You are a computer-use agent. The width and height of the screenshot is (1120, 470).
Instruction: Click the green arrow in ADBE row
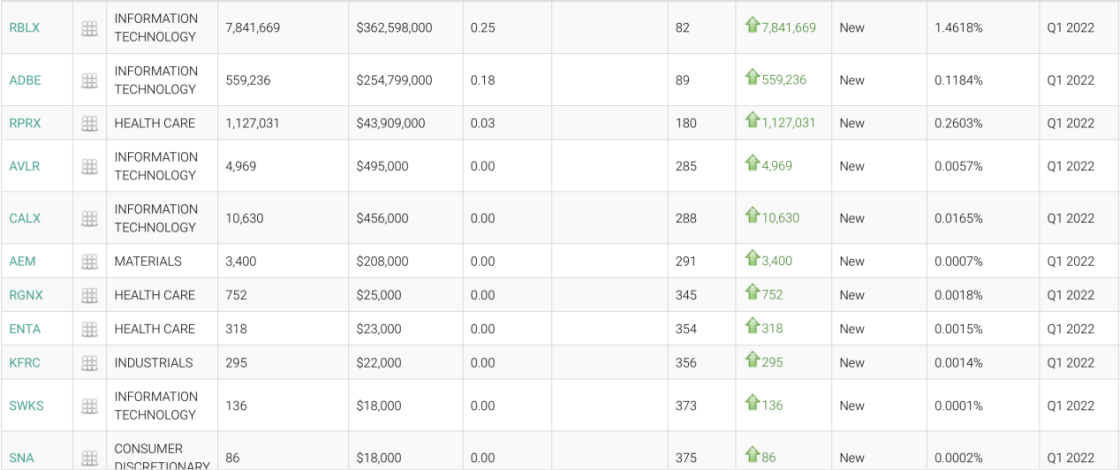click(x=752, y=79)
